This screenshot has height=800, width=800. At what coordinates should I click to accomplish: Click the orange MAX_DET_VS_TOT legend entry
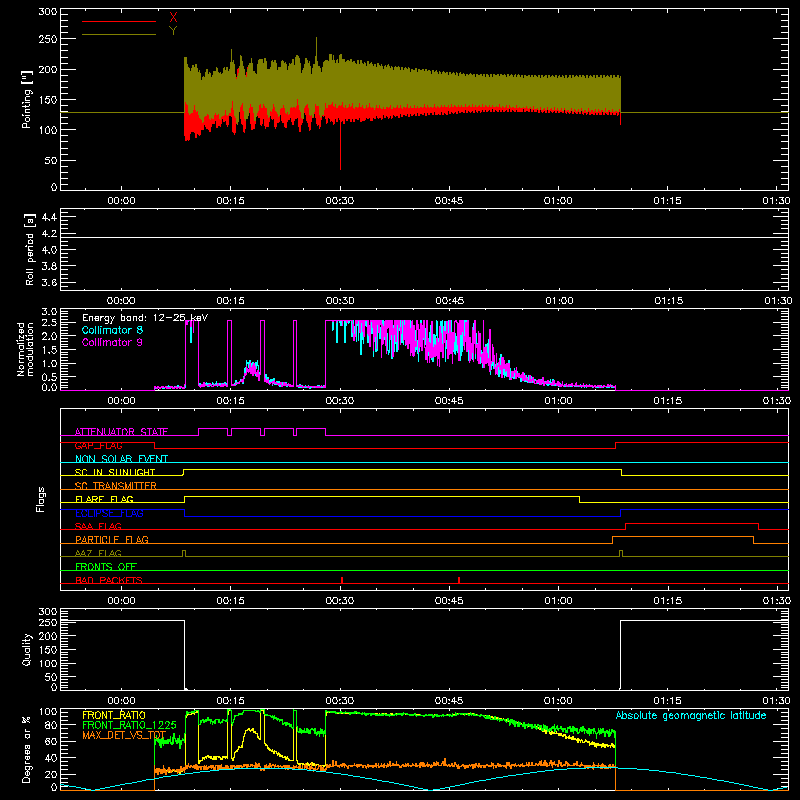coord(124,735)
